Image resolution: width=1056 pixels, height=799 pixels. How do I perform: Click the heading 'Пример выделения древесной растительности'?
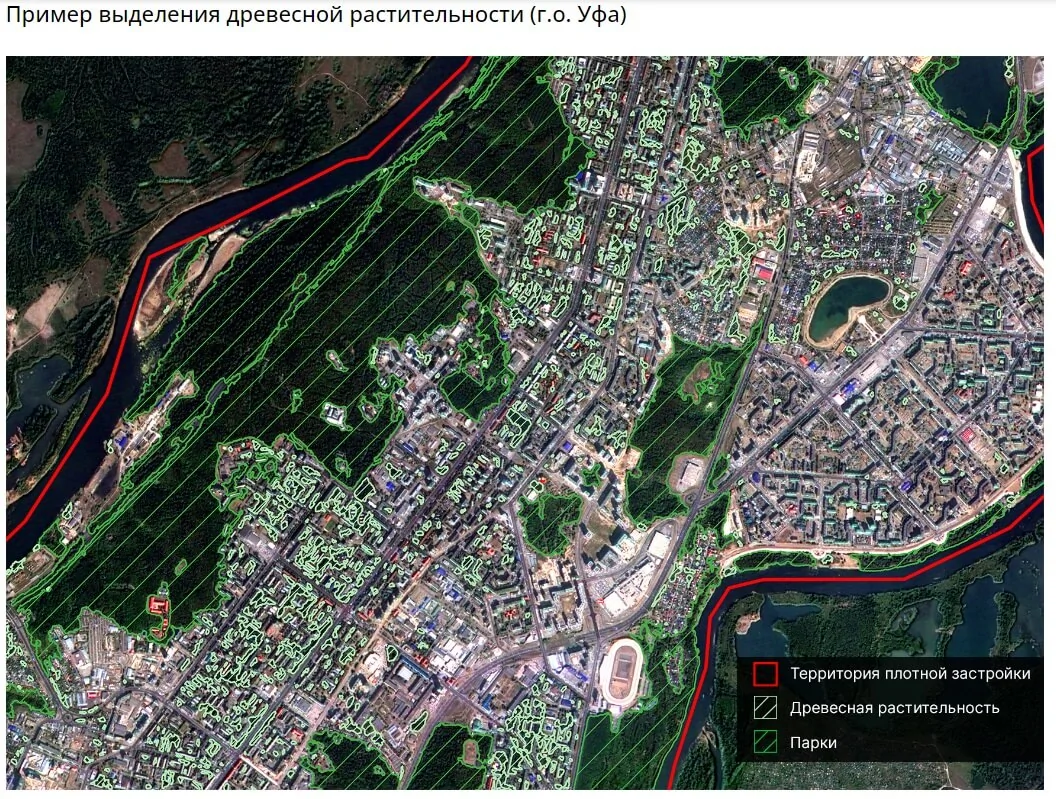pyautogui.click(x=316, y=17)
